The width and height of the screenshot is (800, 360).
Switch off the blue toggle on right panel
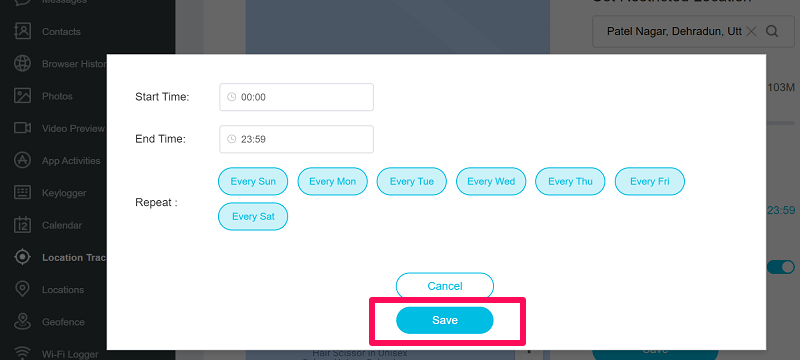781,267
